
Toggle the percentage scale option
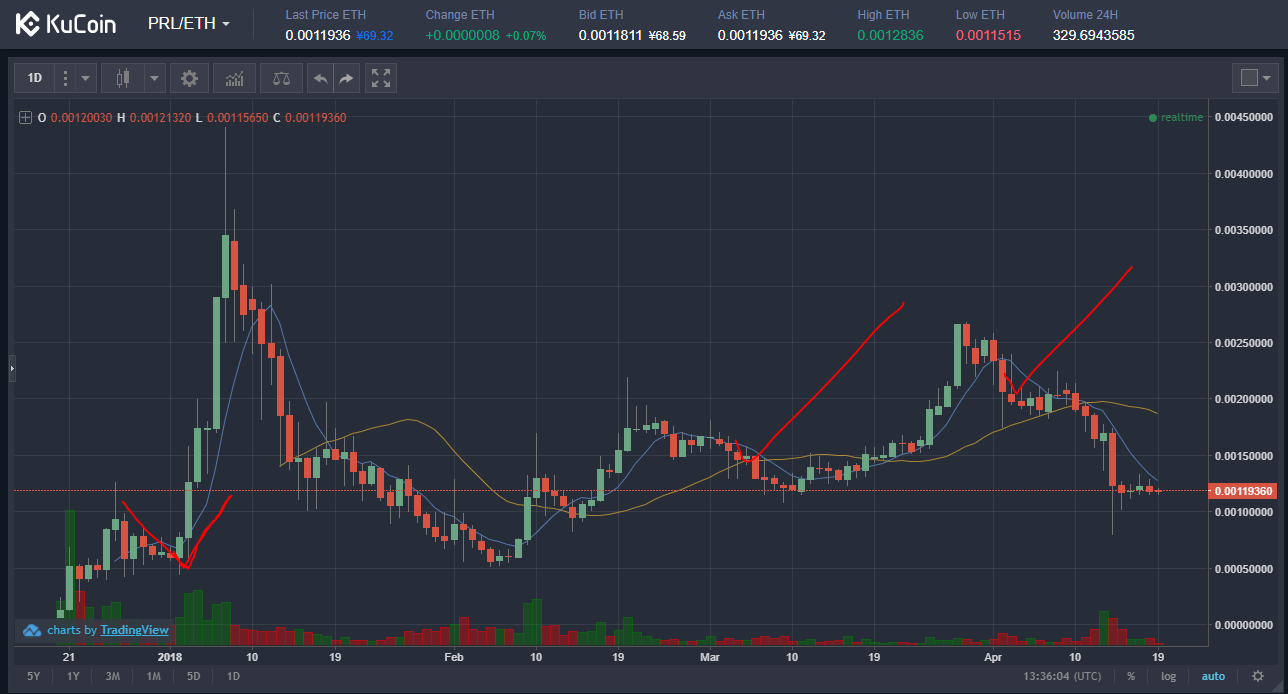coord(1131,676)
